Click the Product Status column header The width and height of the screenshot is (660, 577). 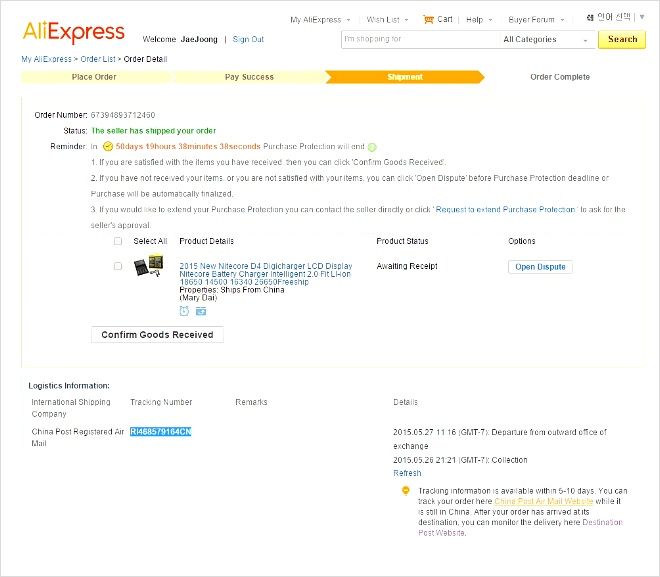pos(402,241)
